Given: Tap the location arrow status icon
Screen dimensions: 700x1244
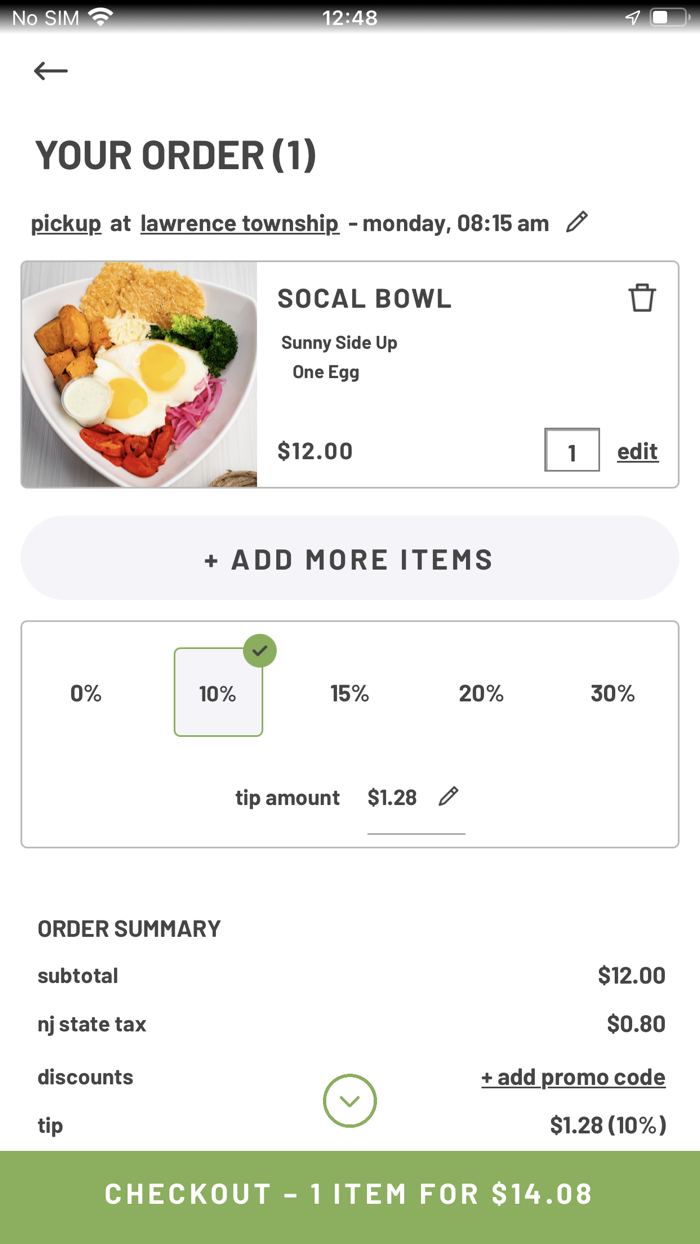Looking at the screenshot, I should click(x=631, y=16).
